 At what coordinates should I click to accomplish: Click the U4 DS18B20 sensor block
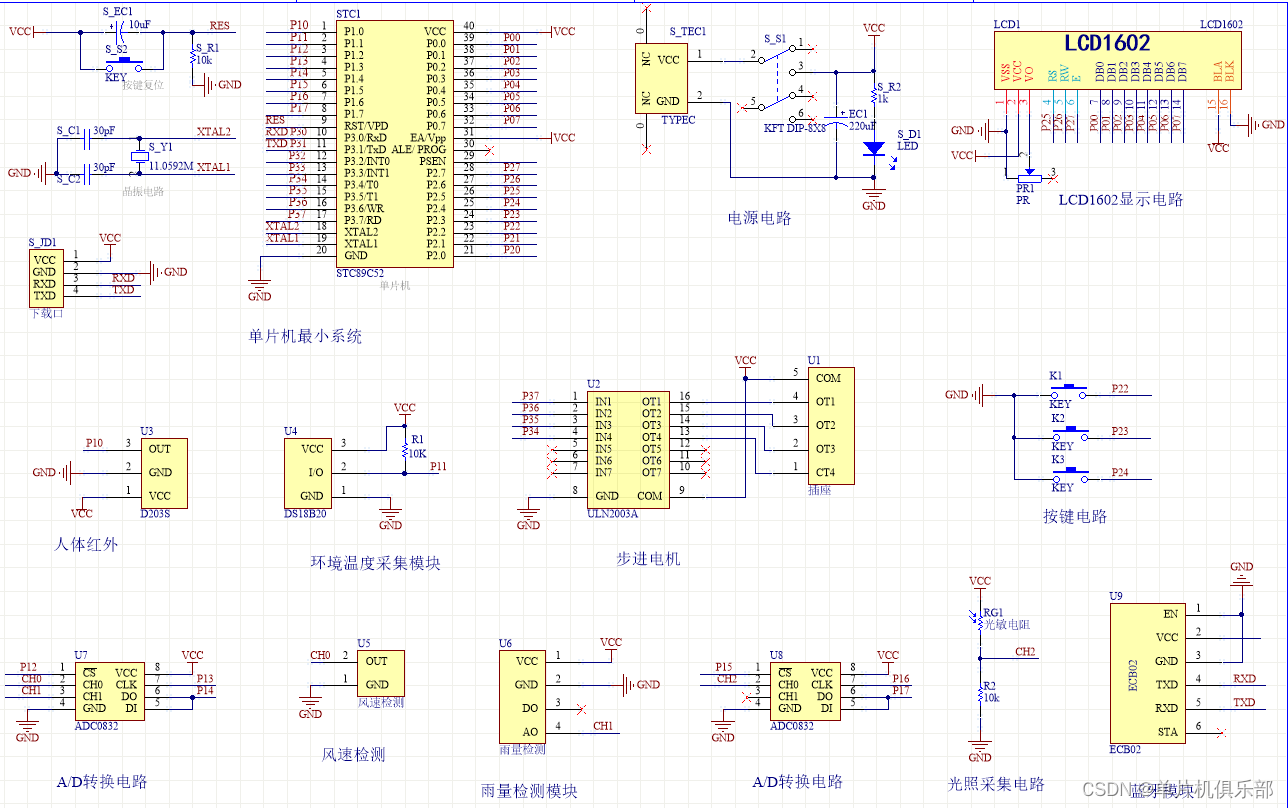[309, 473]
